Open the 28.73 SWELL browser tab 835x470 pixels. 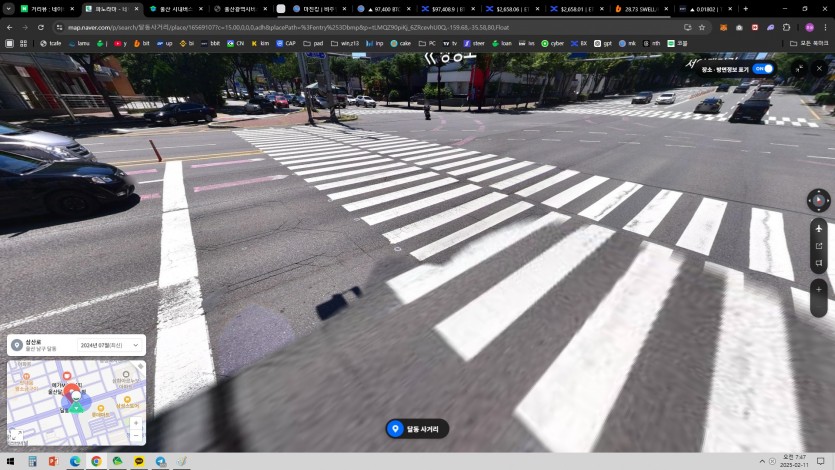tap(642, 9)
